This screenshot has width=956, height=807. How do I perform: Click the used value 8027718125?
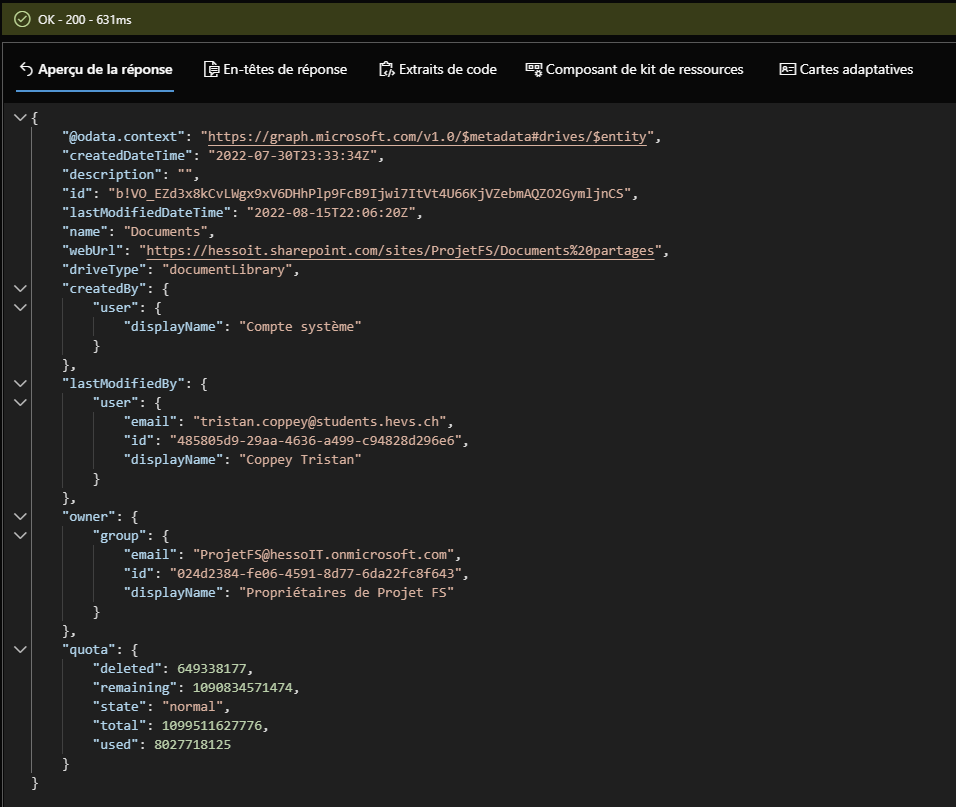tap(193, 744)
